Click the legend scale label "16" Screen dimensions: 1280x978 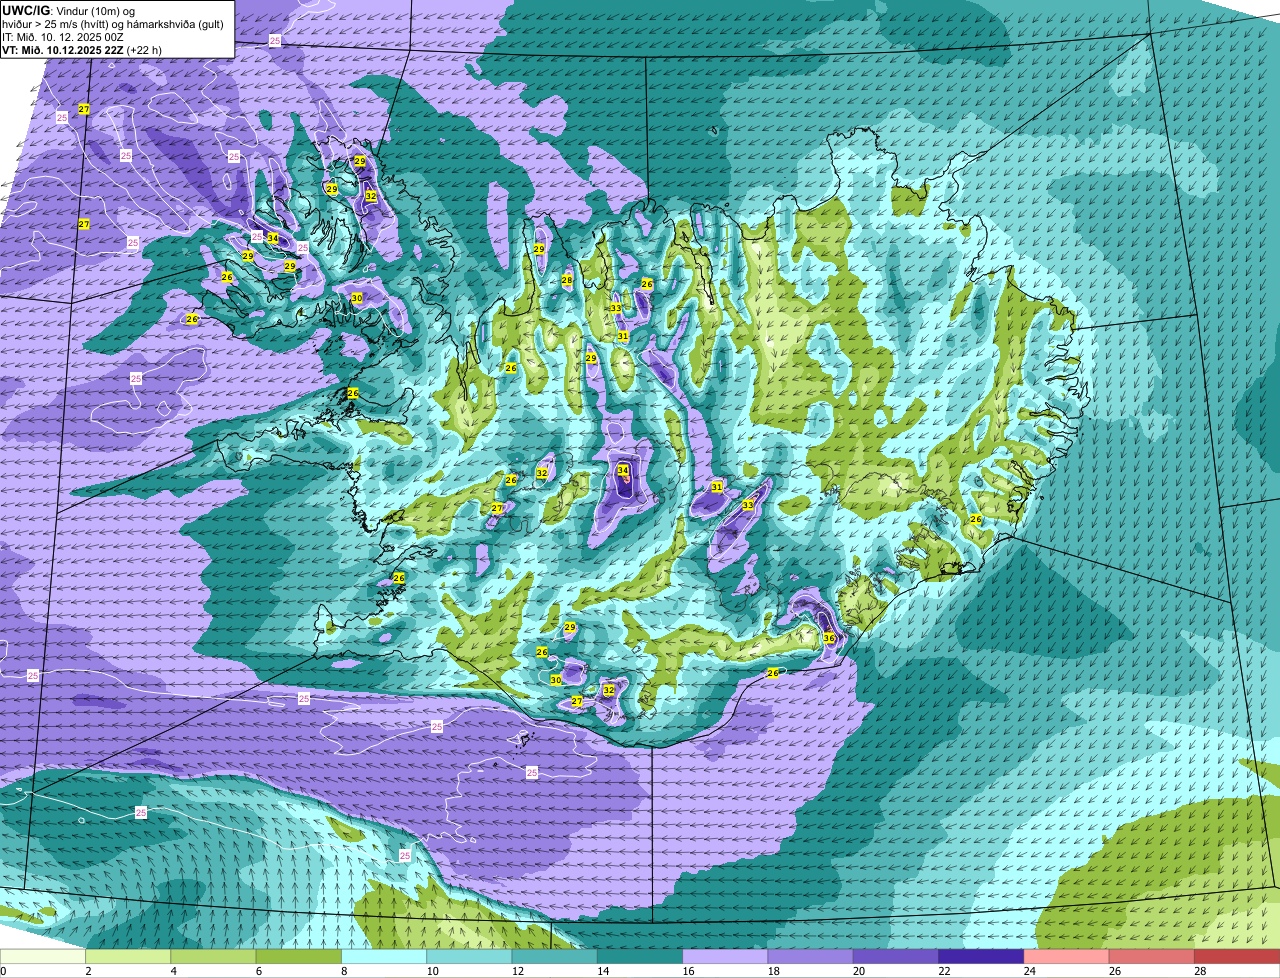tap(688, 971)
